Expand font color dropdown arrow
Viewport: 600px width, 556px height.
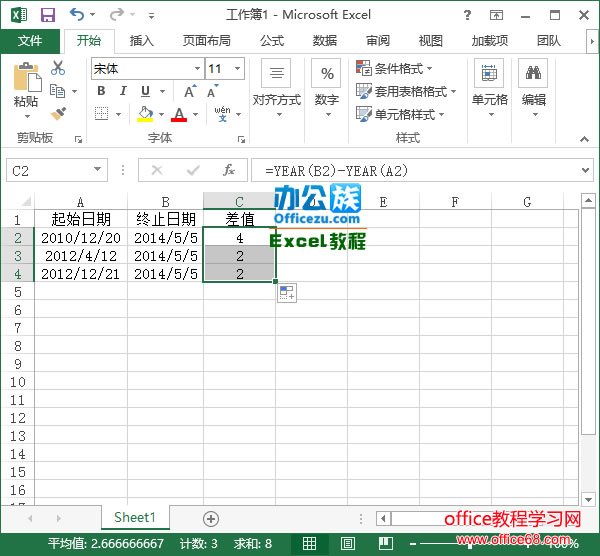coord(196,114)
